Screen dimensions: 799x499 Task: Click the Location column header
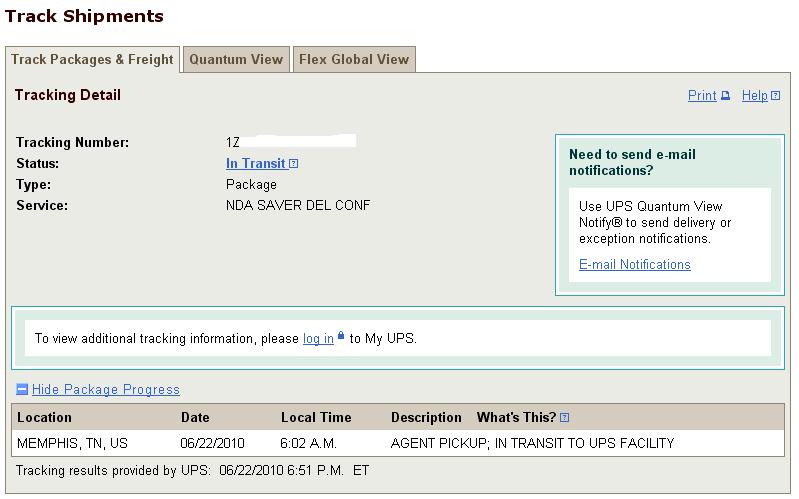tap(44, 417)
